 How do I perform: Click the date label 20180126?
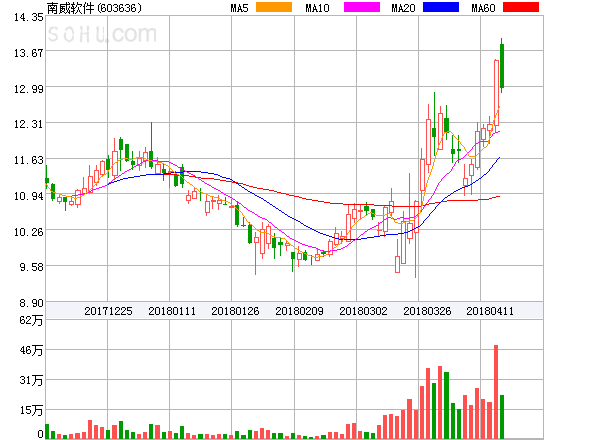(235, 311)
